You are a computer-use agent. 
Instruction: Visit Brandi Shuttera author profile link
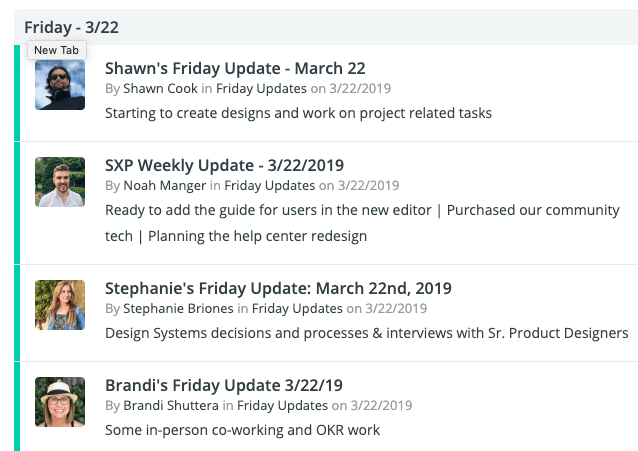(x=171, y=405)
